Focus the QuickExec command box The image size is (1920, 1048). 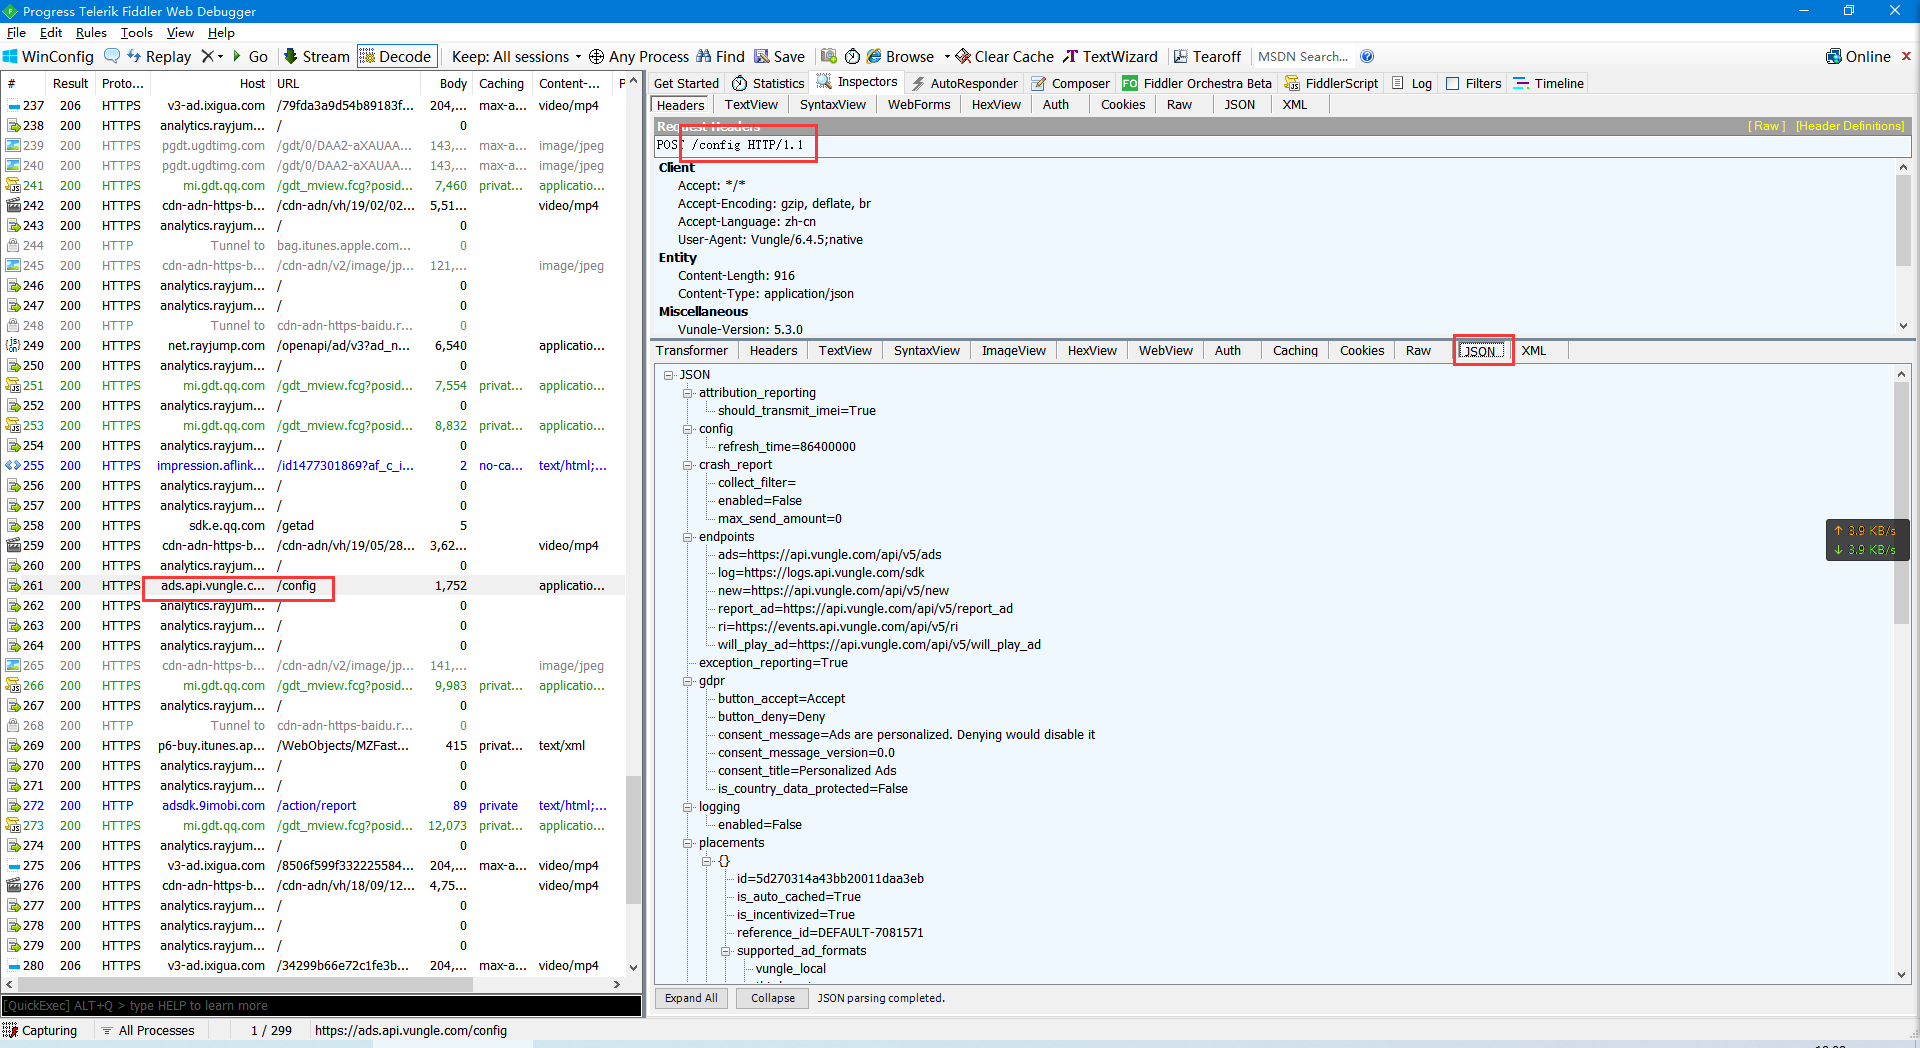click(322, 1006)
